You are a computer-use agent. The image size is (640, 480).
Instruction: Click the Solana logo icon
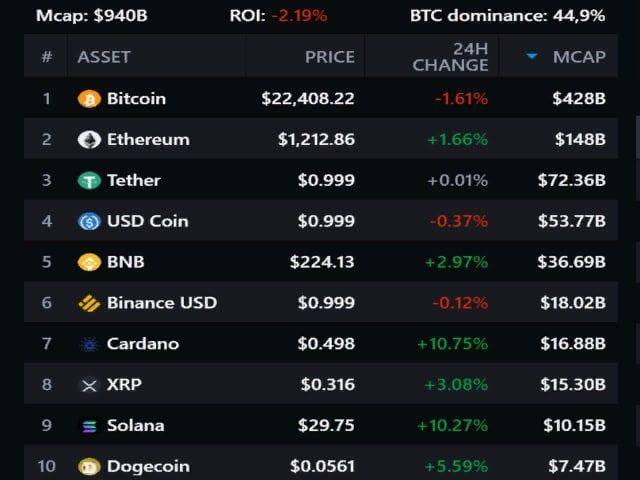[x=89, y=426]
